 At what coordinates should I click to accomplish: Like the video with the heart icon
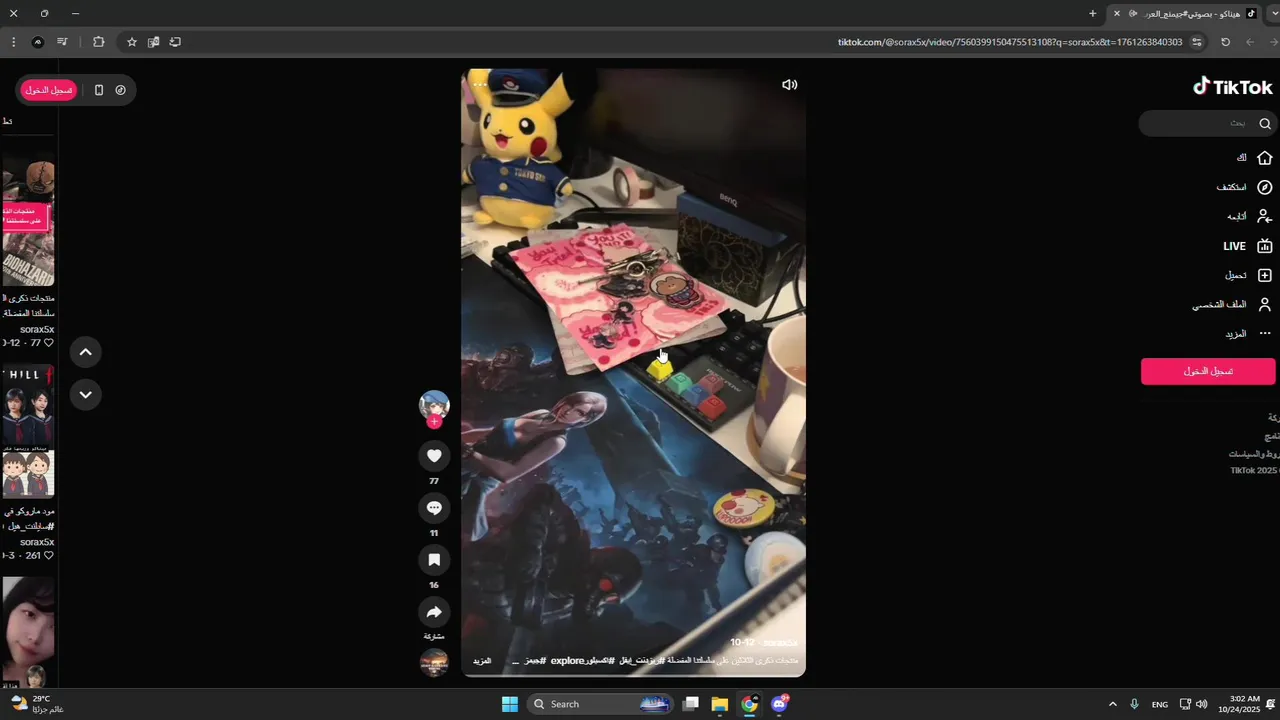pos(434,456)
